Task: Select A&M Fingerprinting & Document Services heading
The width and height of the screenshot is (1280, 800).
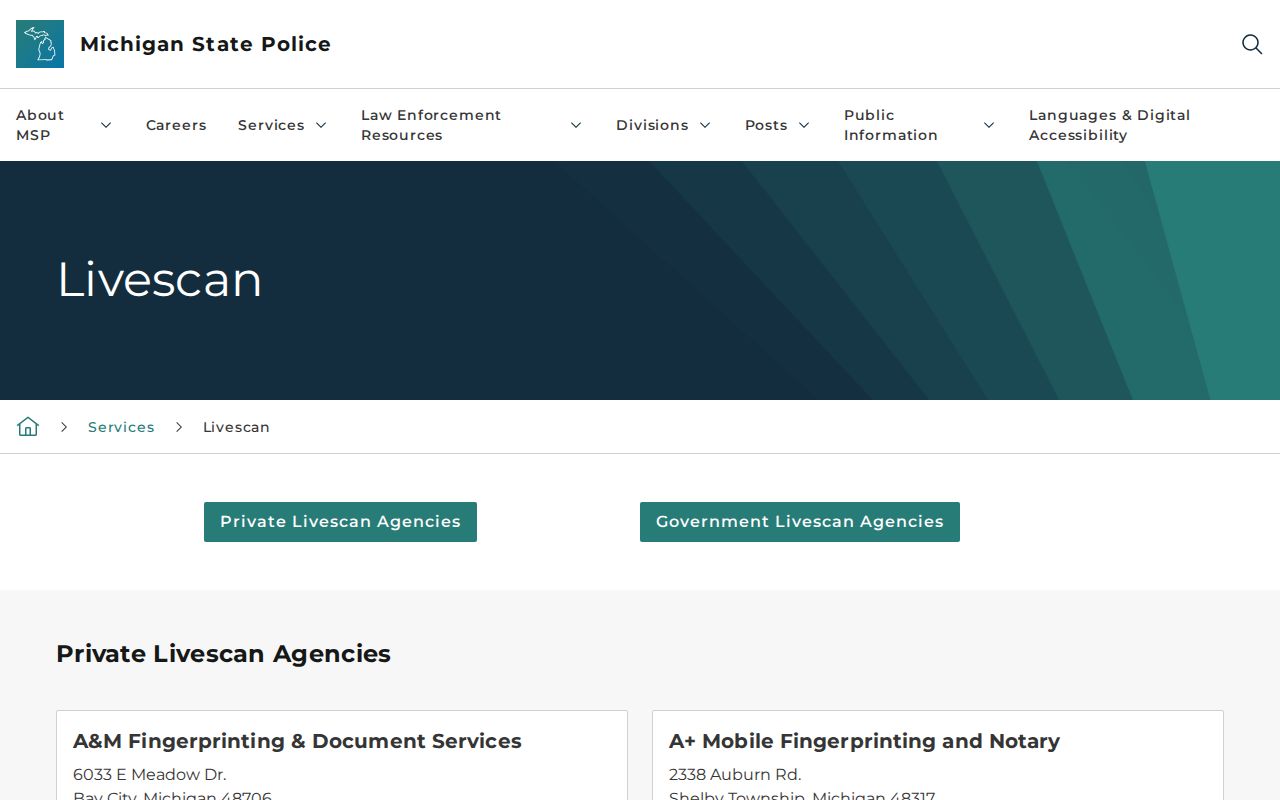Action: point(297,741)
